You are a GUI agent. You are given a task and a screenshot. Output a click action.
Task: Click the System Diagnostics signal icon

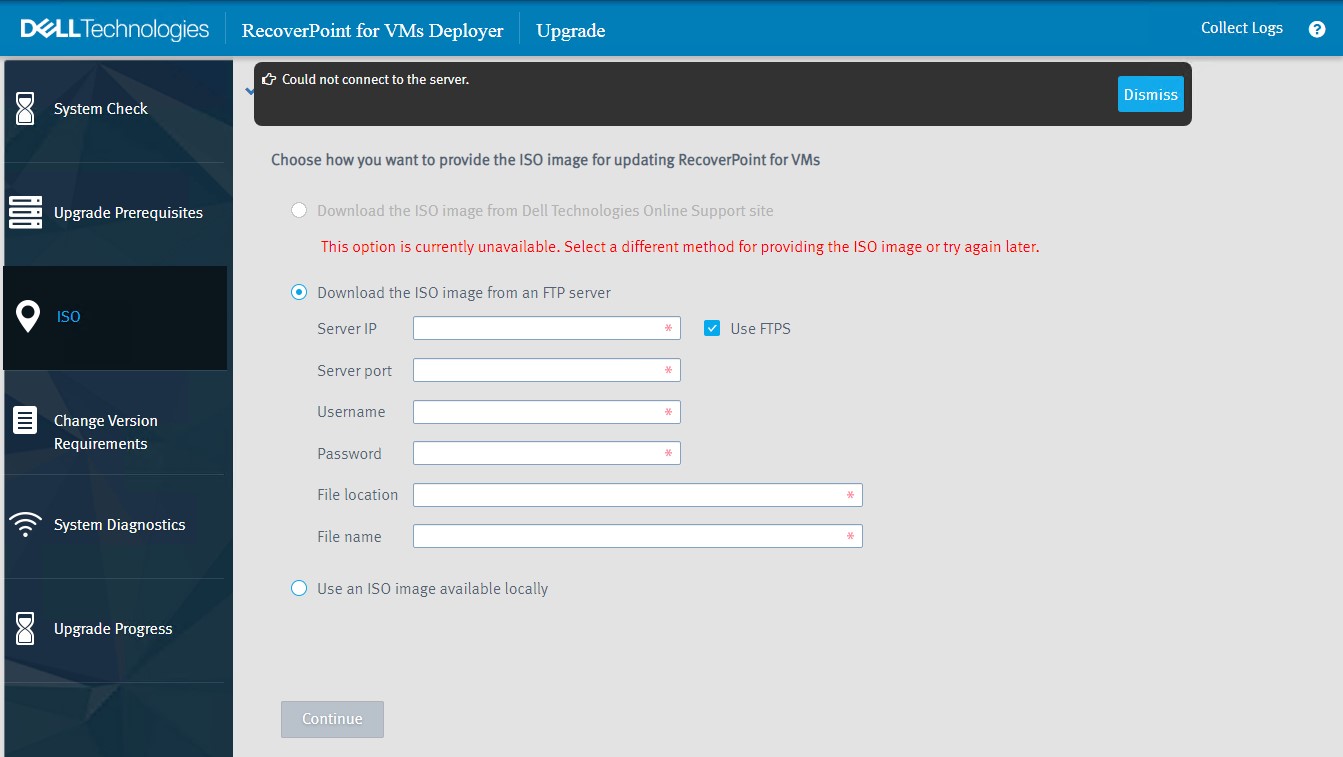26,524
